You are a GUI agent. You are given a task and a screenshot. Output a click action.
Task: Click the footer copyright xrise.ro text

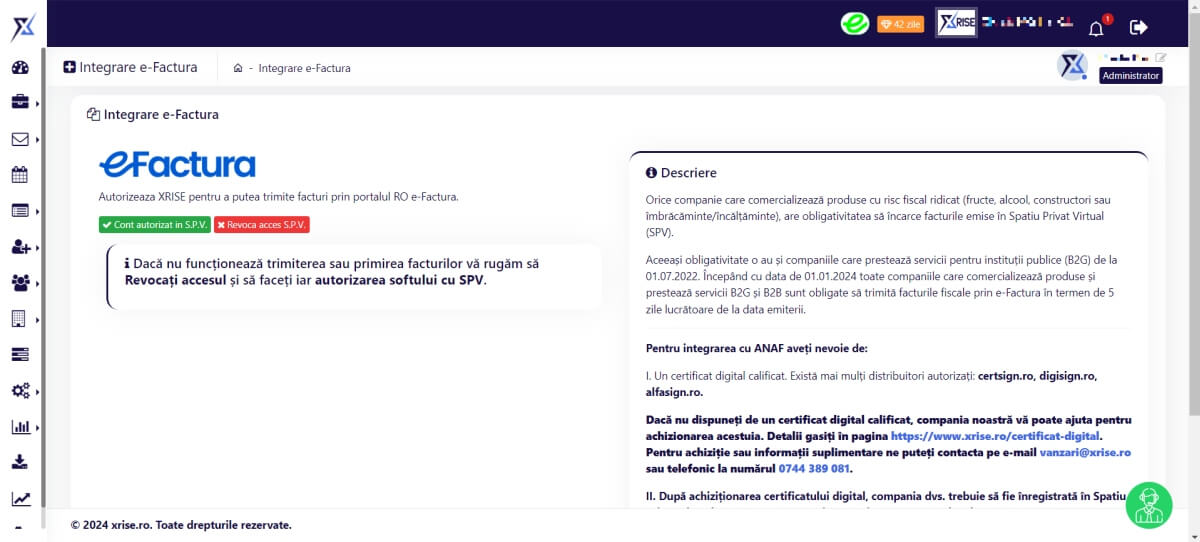coord(181,525)
